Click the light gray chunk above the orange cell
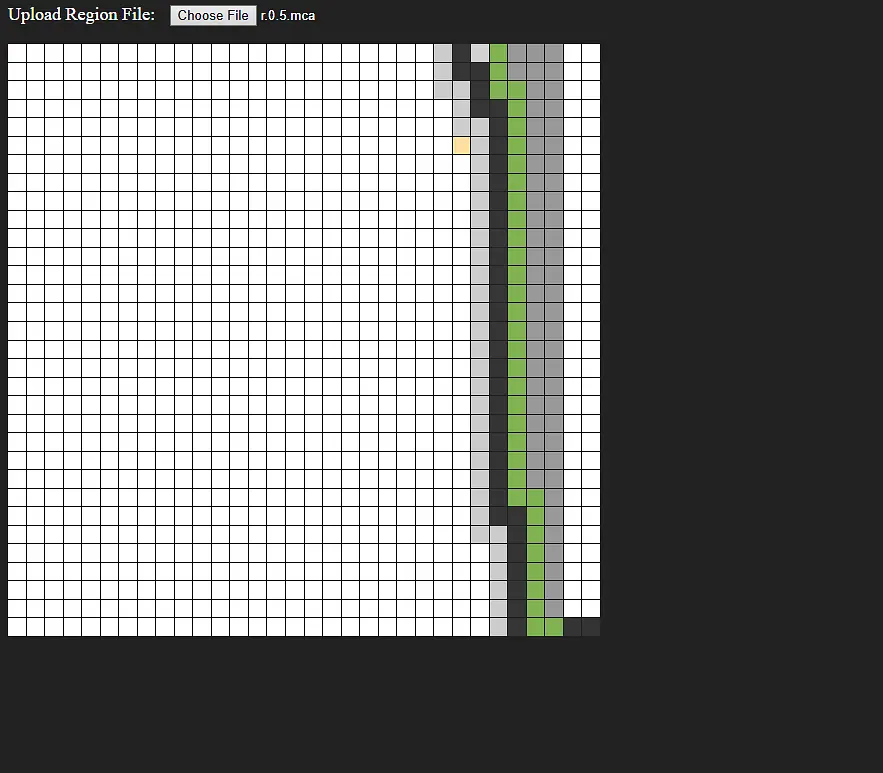 pyautogui.click(x=461, y=127)
